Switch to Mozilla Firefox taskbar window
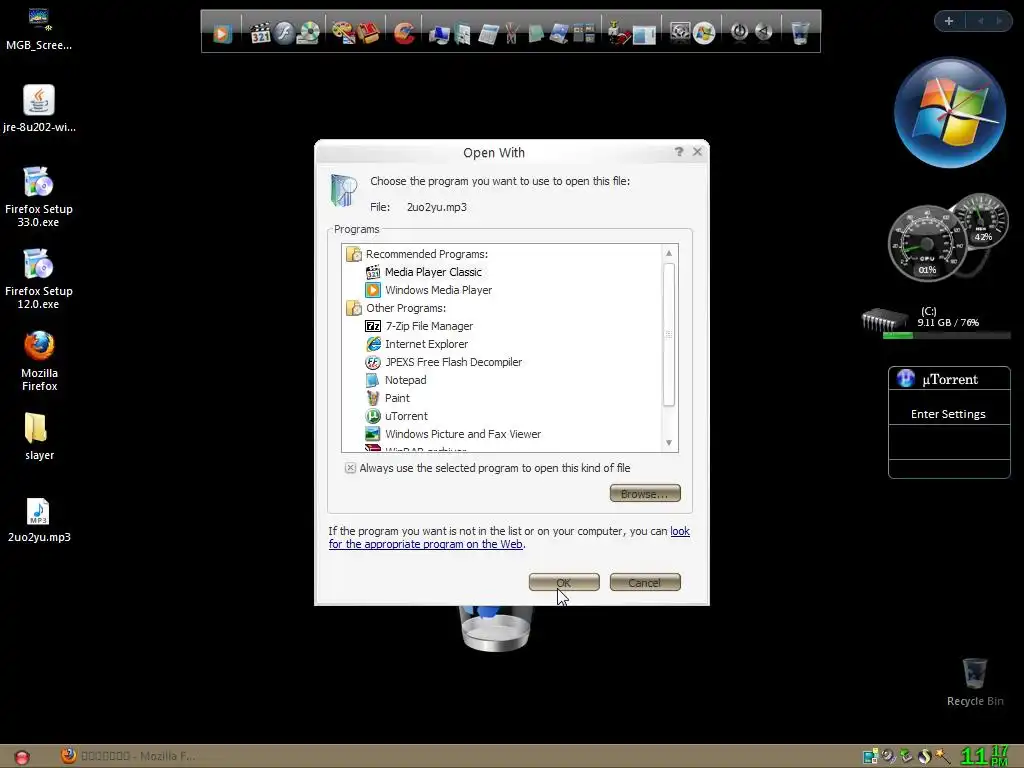The width and height of the screenshot is (1024, 768). 129,756
